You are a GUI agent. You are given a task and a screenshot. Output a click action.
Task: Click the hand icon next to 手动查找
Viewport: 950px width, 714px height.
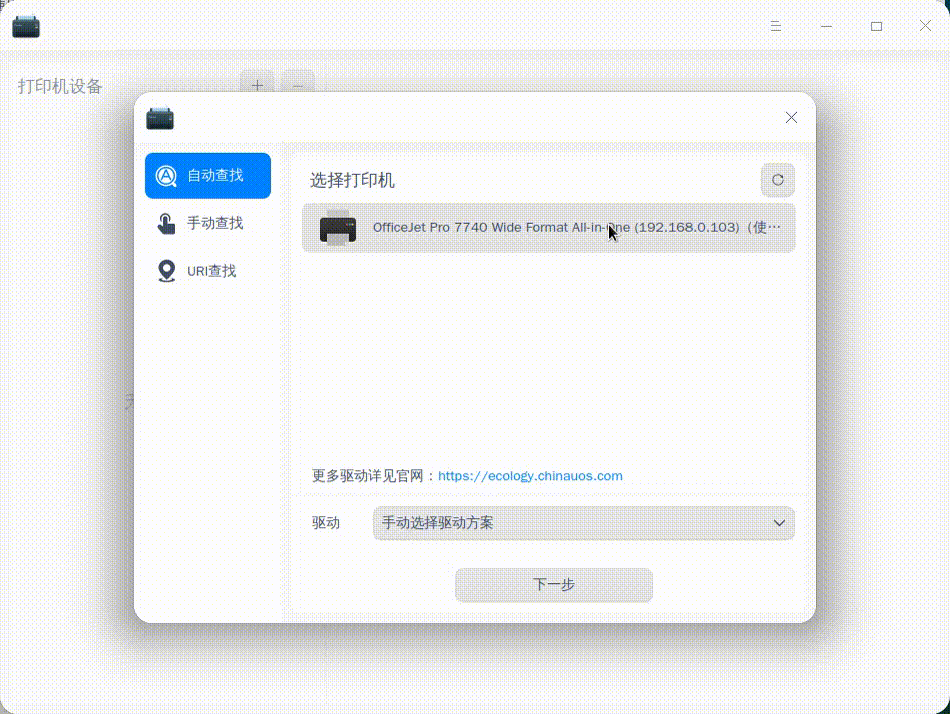pyautogui.click(x=166, y=222)
